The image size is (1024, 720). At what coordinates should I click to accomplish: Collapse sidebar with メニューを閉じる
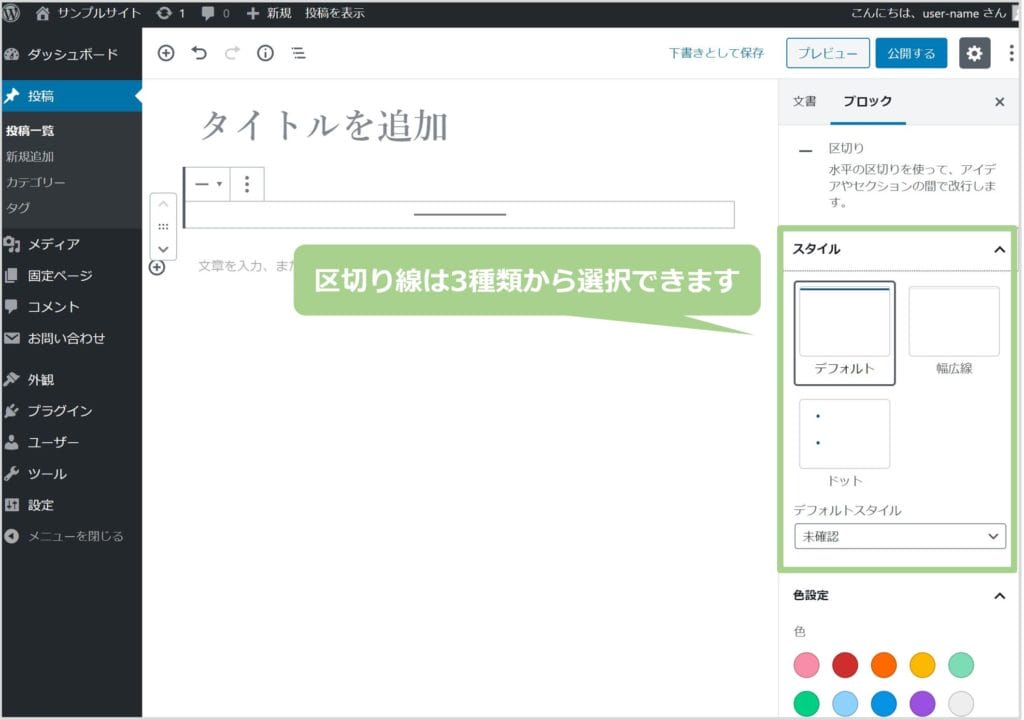pyautogui.click(x=71, y=536)
